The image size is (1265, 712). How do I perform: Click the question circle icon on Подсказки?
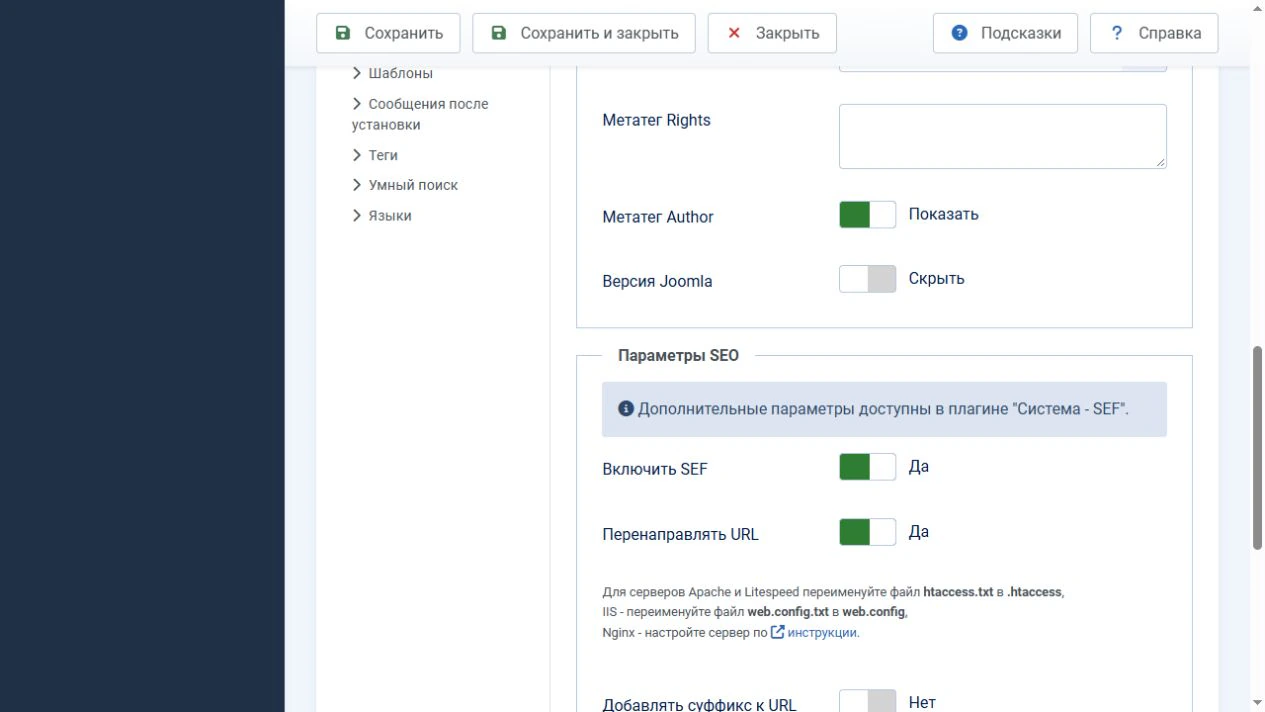(960, 33)
